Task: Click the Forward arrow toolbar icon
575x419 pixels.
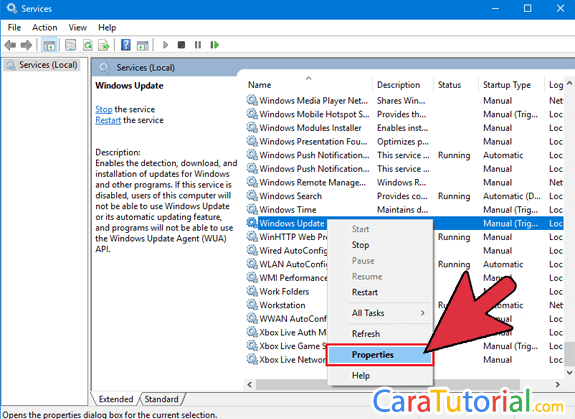Action: click(x=26, y=45)
